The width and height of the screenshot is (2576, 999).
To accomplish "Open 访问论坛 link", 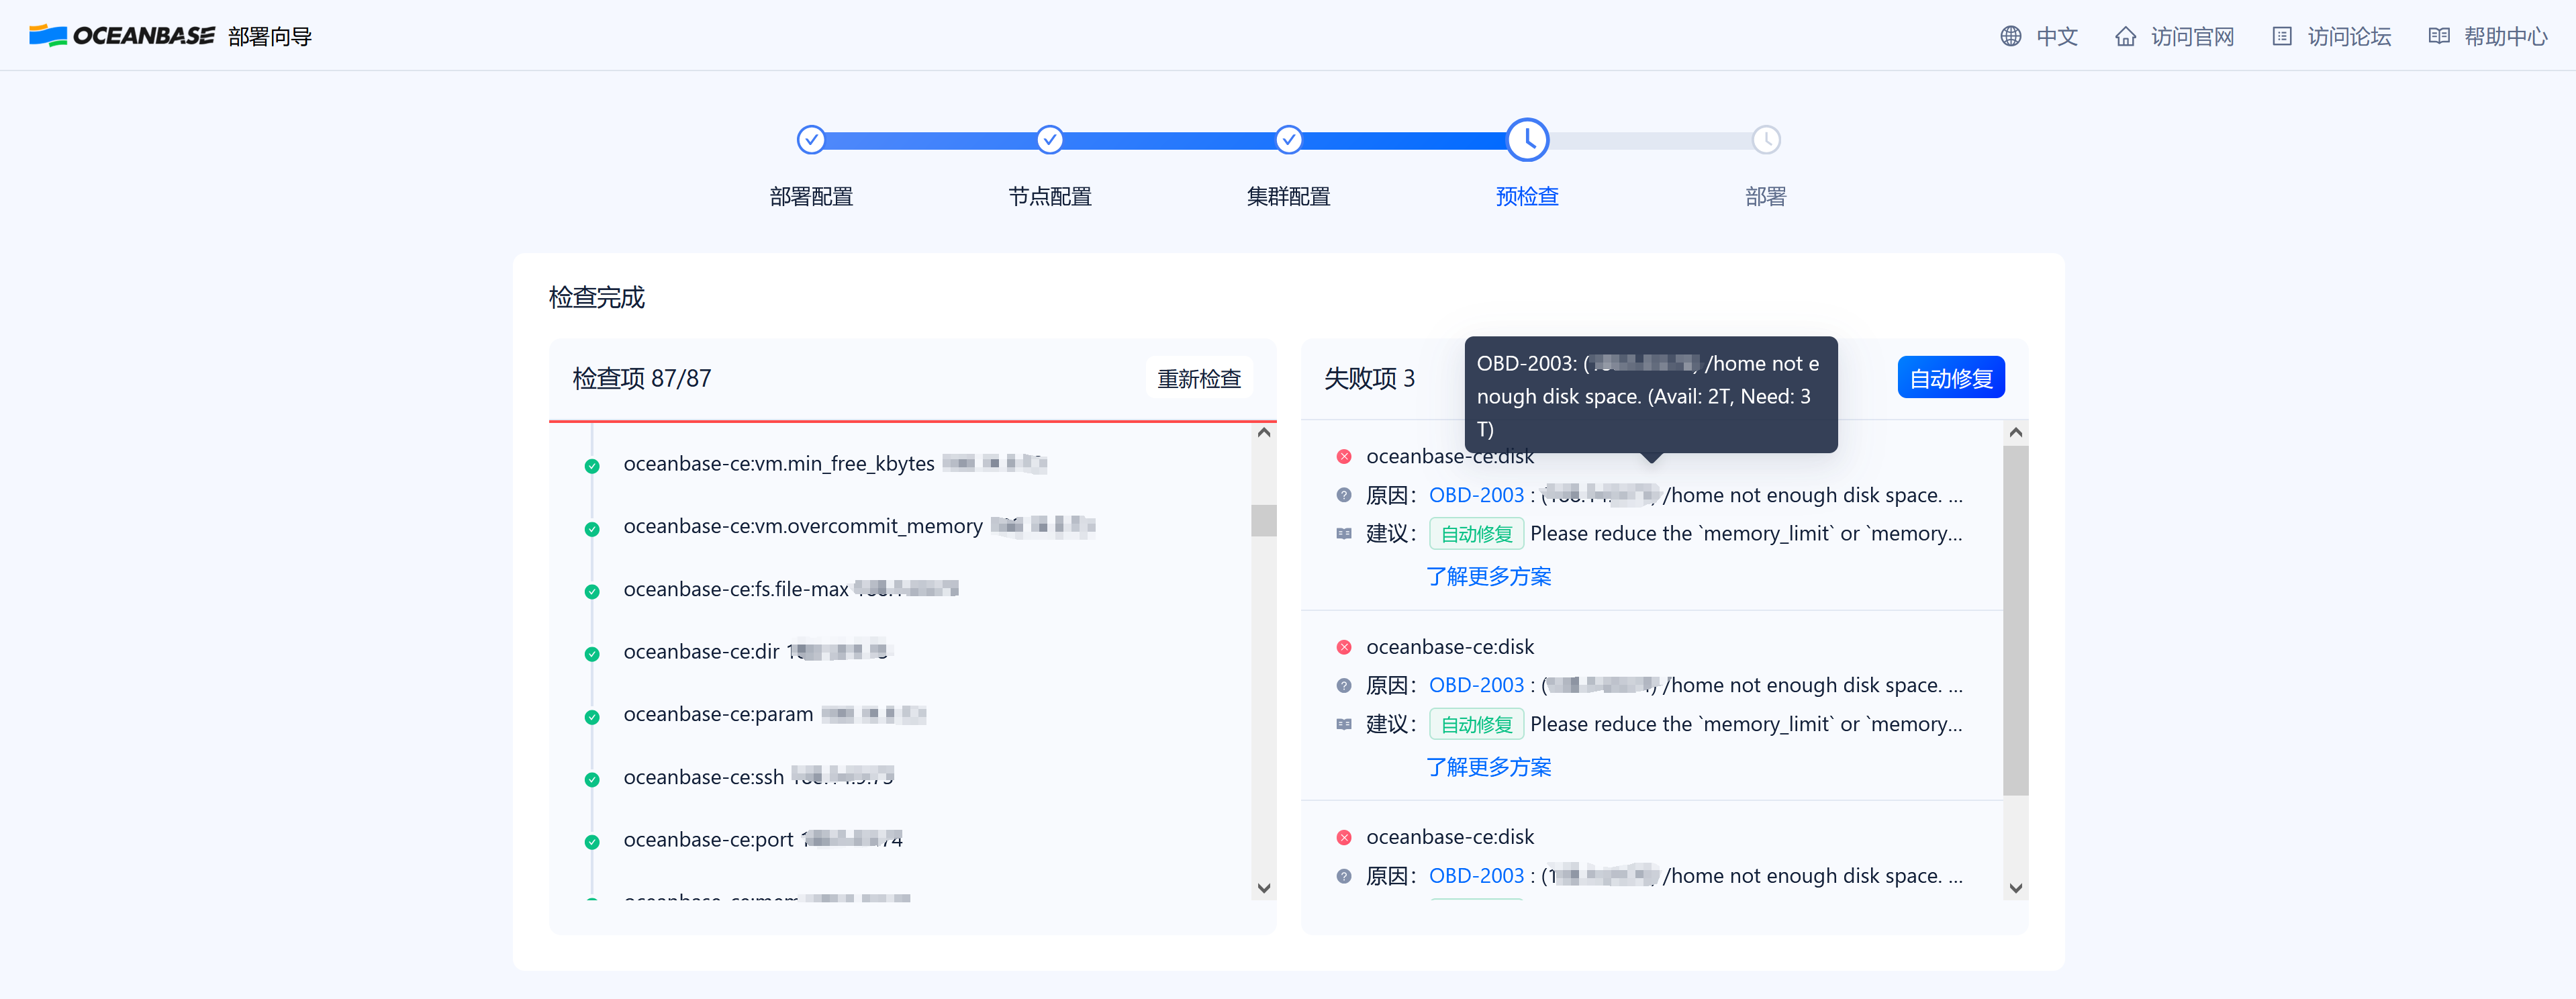I will pyautogui.click(x=2349, y=36).
